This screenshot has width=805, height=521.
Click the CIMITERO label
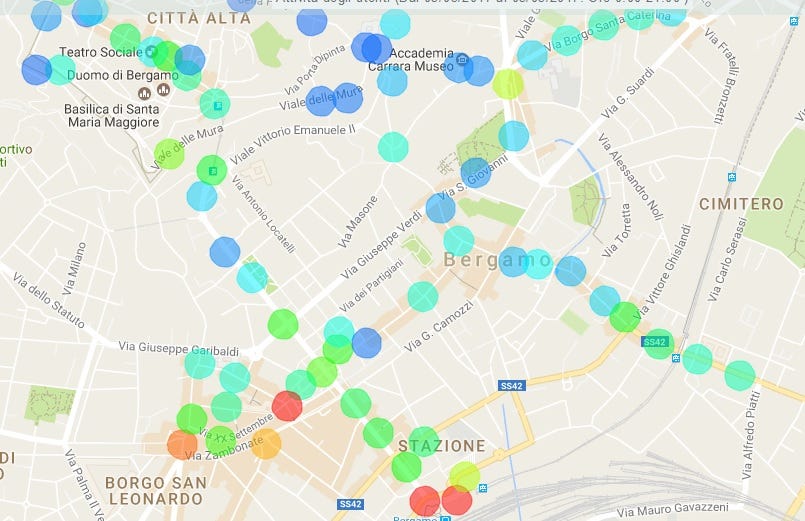coord(741,204)
